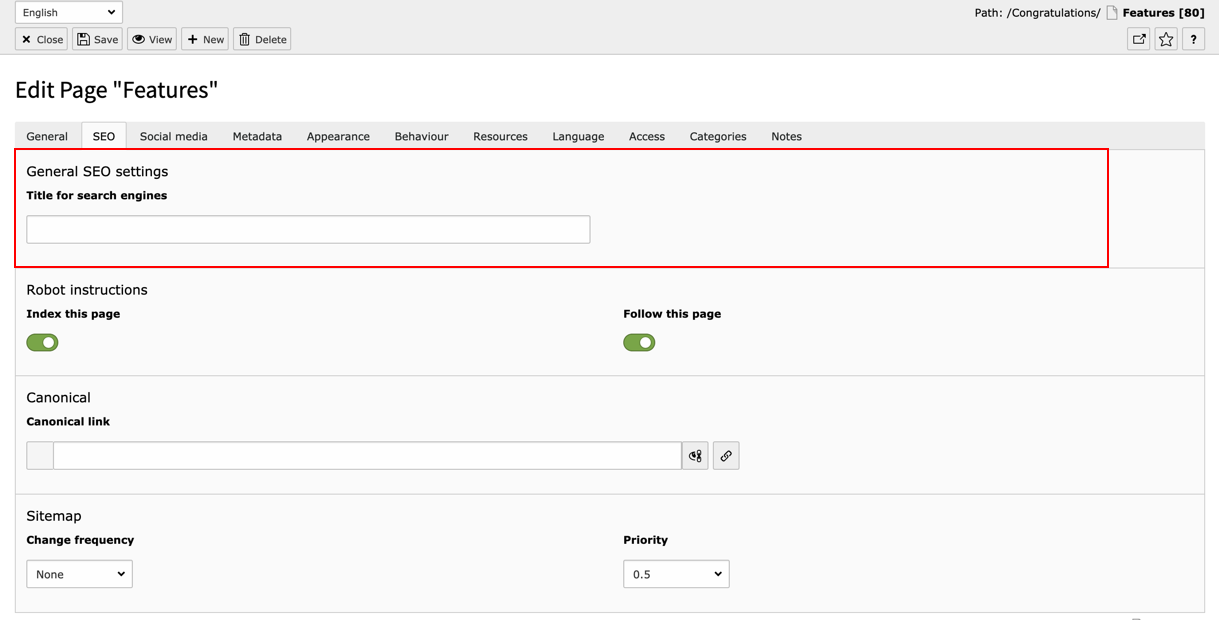The image size is (1219, 620).
Task: Save the page with Save button
Action: click(97, 39)
